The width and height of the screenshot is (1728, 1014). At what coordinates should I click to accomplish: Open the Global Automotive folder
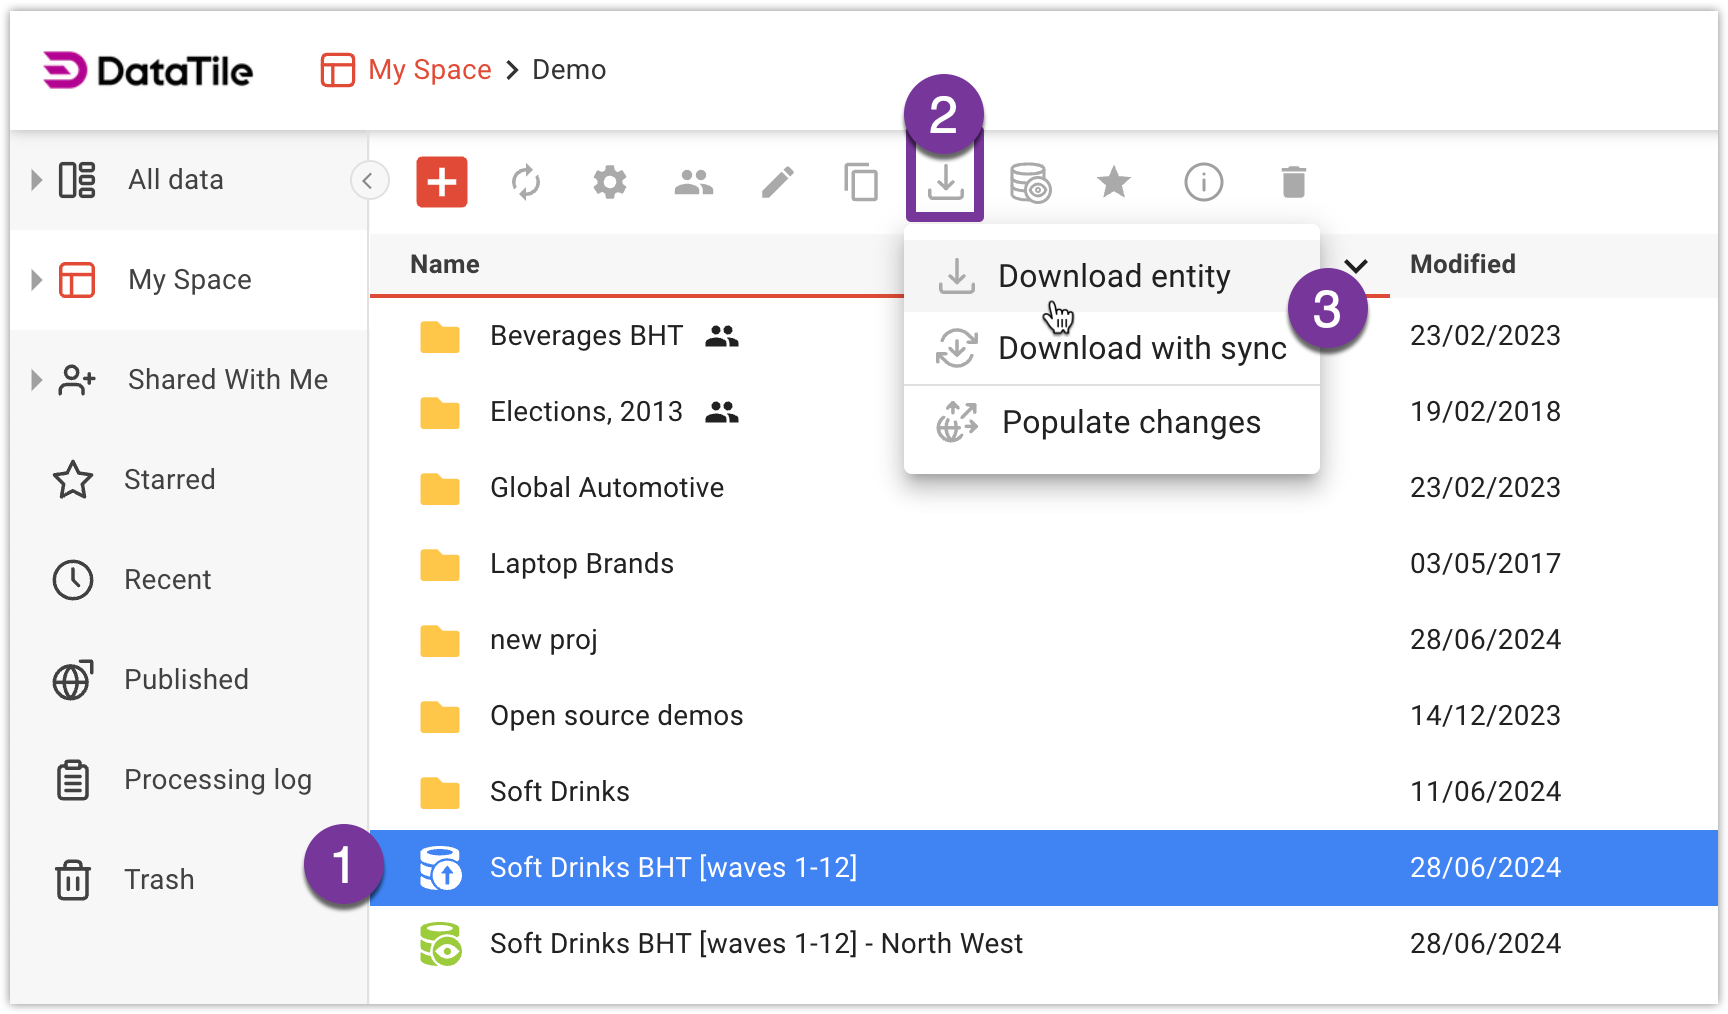(x=606, y=488)
